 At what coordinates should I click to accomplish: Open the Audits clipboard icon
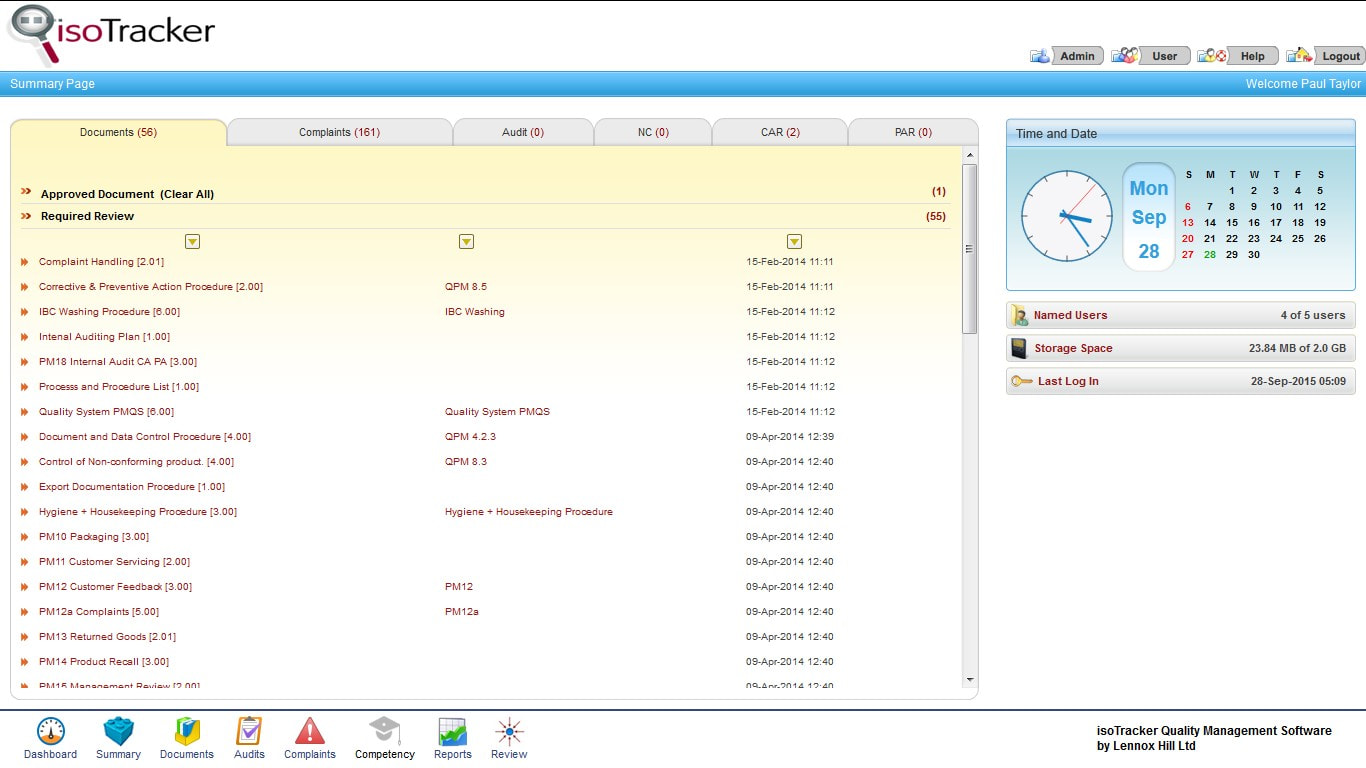pyautogui.click(x=249, y=731)
